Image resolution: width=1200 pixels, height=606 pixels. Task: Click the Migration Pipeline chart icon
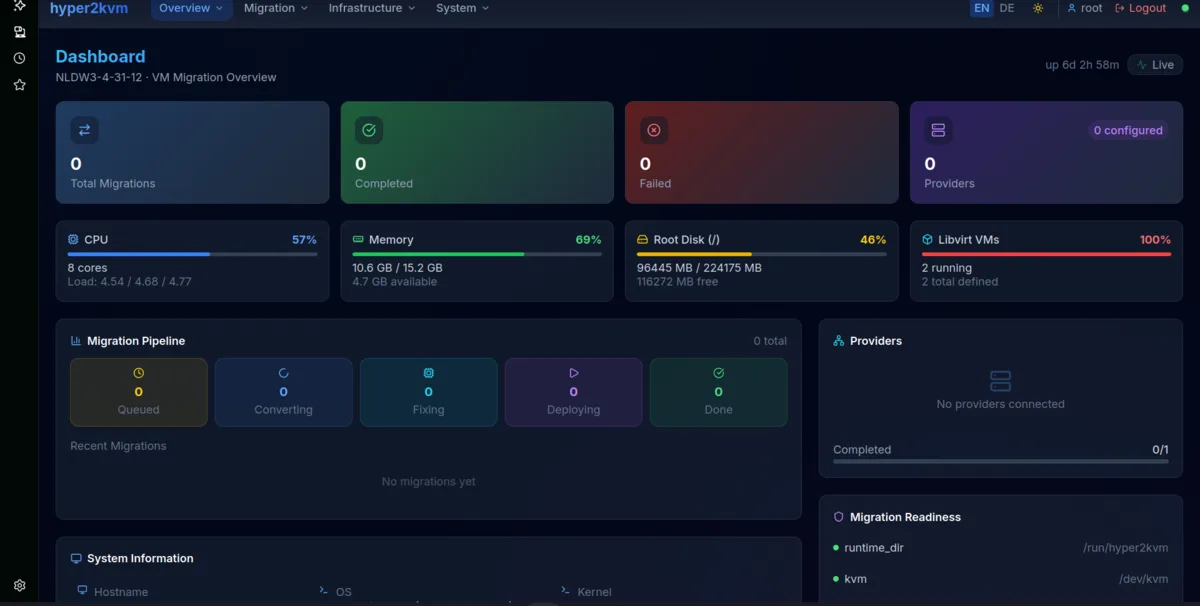(78, 340)
